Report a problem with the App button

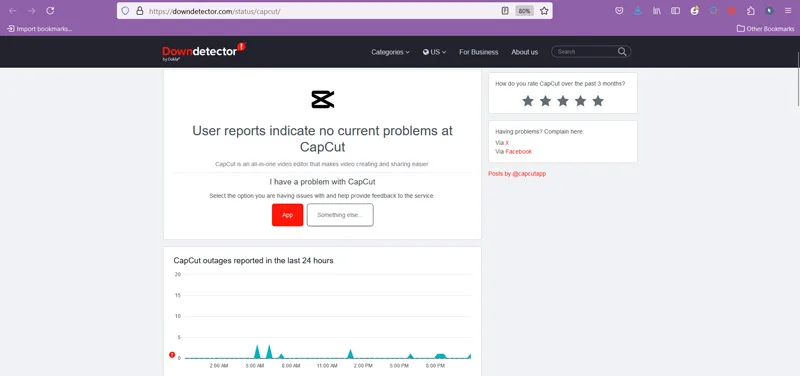pos(288,215)
